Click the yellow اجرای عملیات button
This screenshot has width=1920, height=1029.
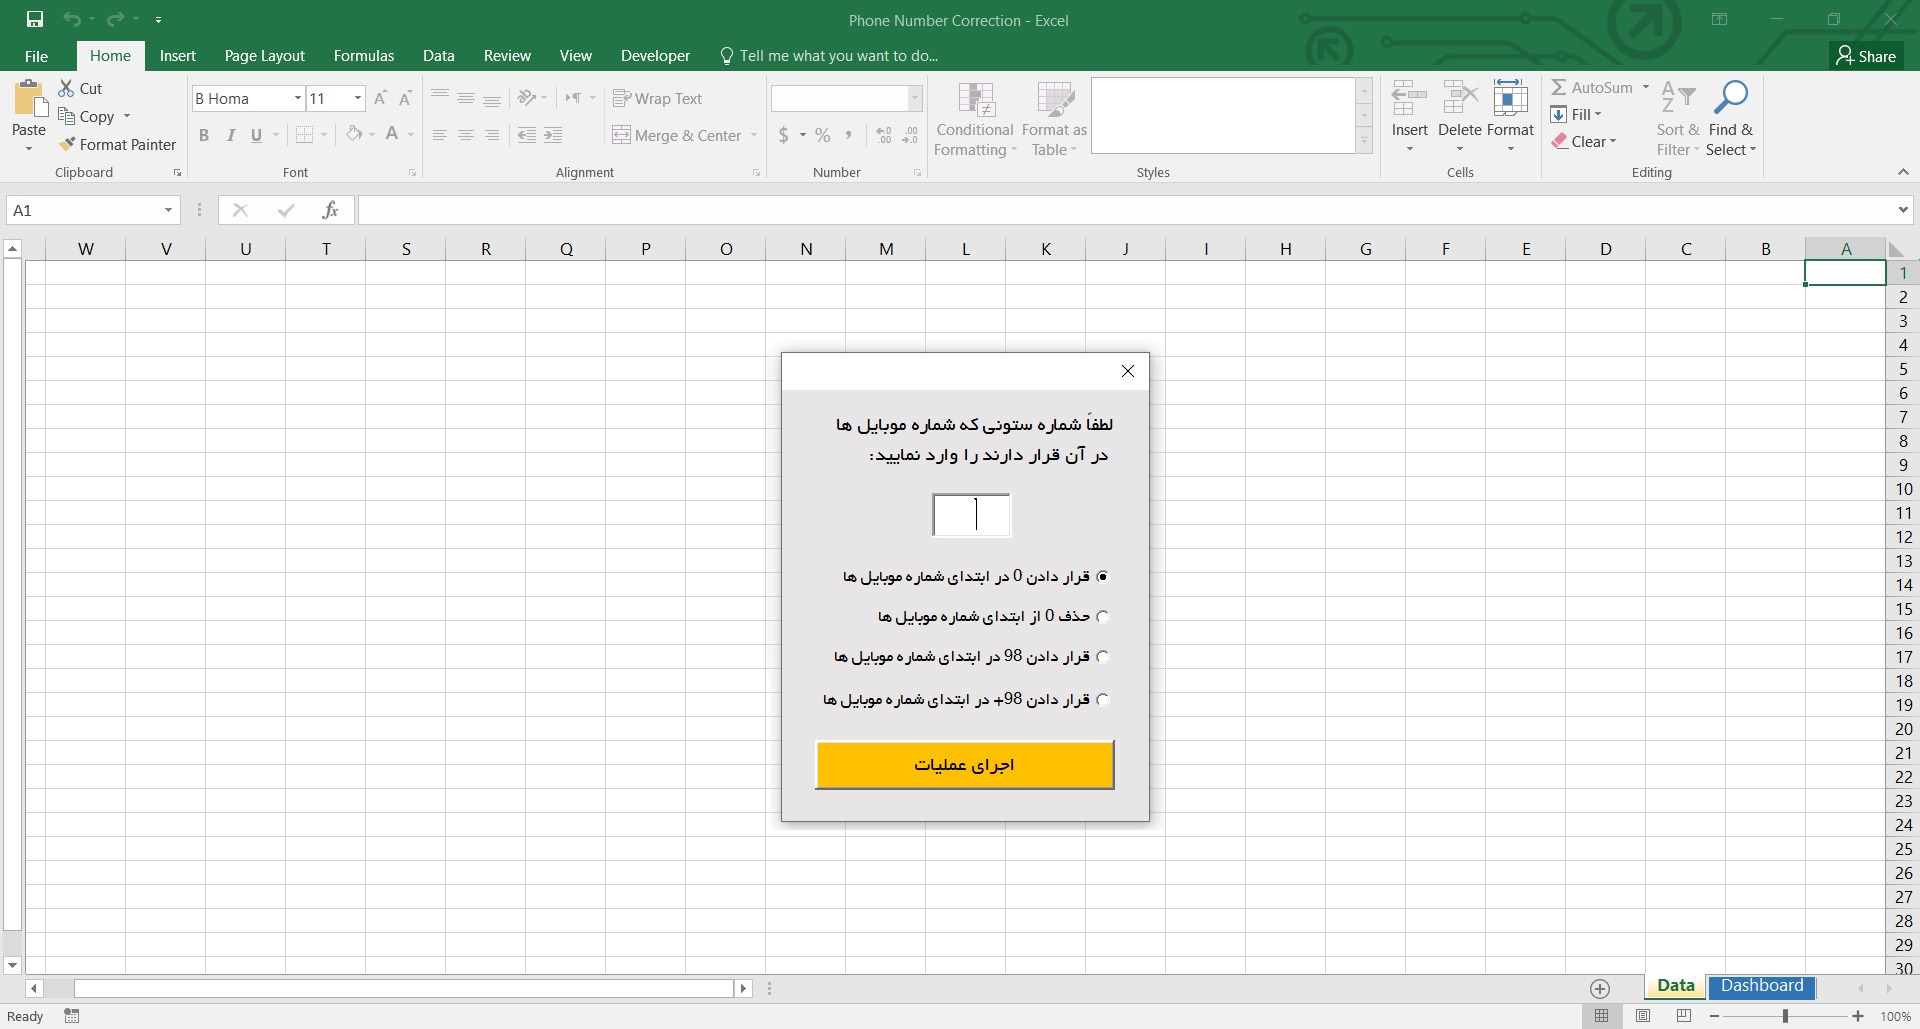964,765
